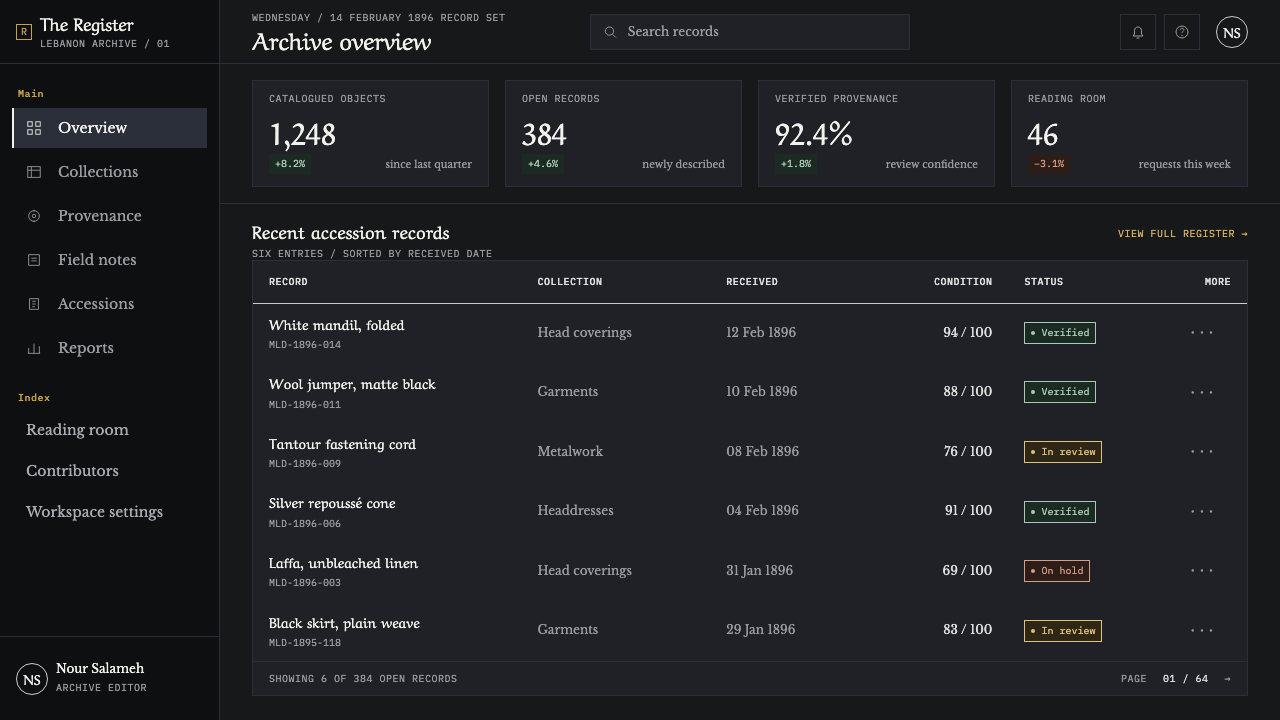Image resolution: width=1280 pixels, height=720 pixels.
Task: Go to next page arrow
Action: [x=1227, y=679]
